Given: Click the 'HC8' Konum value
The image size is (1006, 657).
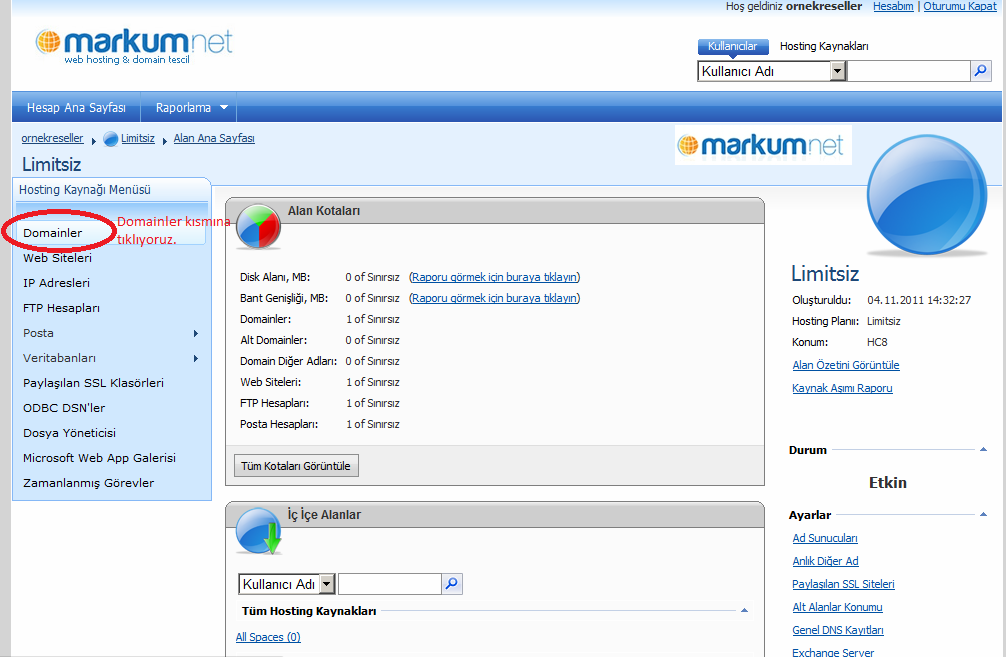Looking at the screenshot, I should pyautogui.click(x=877, y=343).
